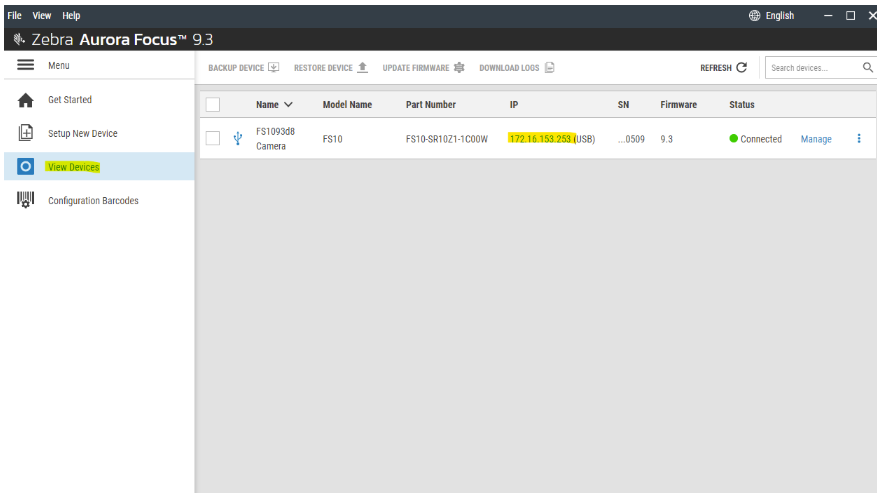The width and height of the screenshot is (880, 493).
Task: Click the Update Firmware chip icon
Action: tap(459, 67)
